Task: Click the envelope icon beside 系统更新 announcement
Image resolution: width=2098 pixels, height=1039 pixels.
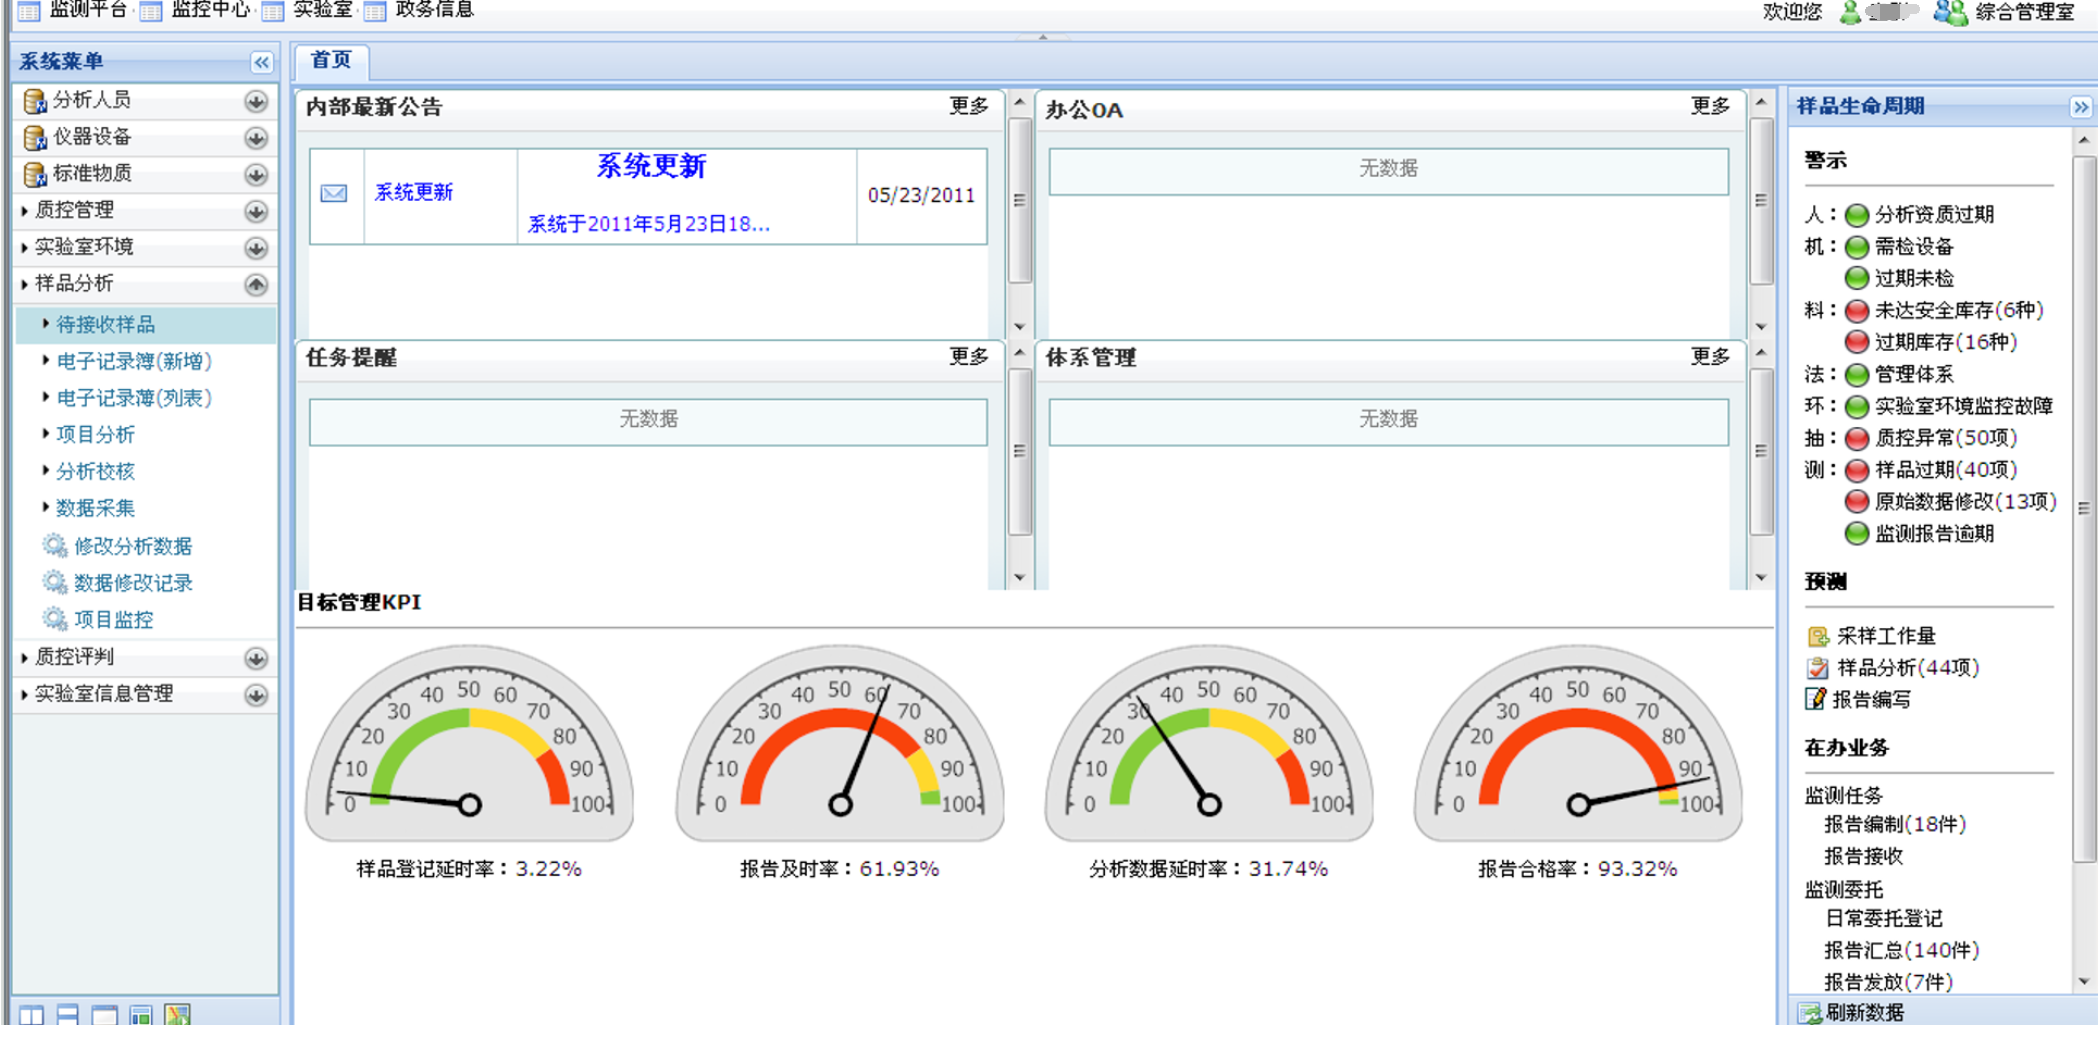Action: (x=334, y=193)
